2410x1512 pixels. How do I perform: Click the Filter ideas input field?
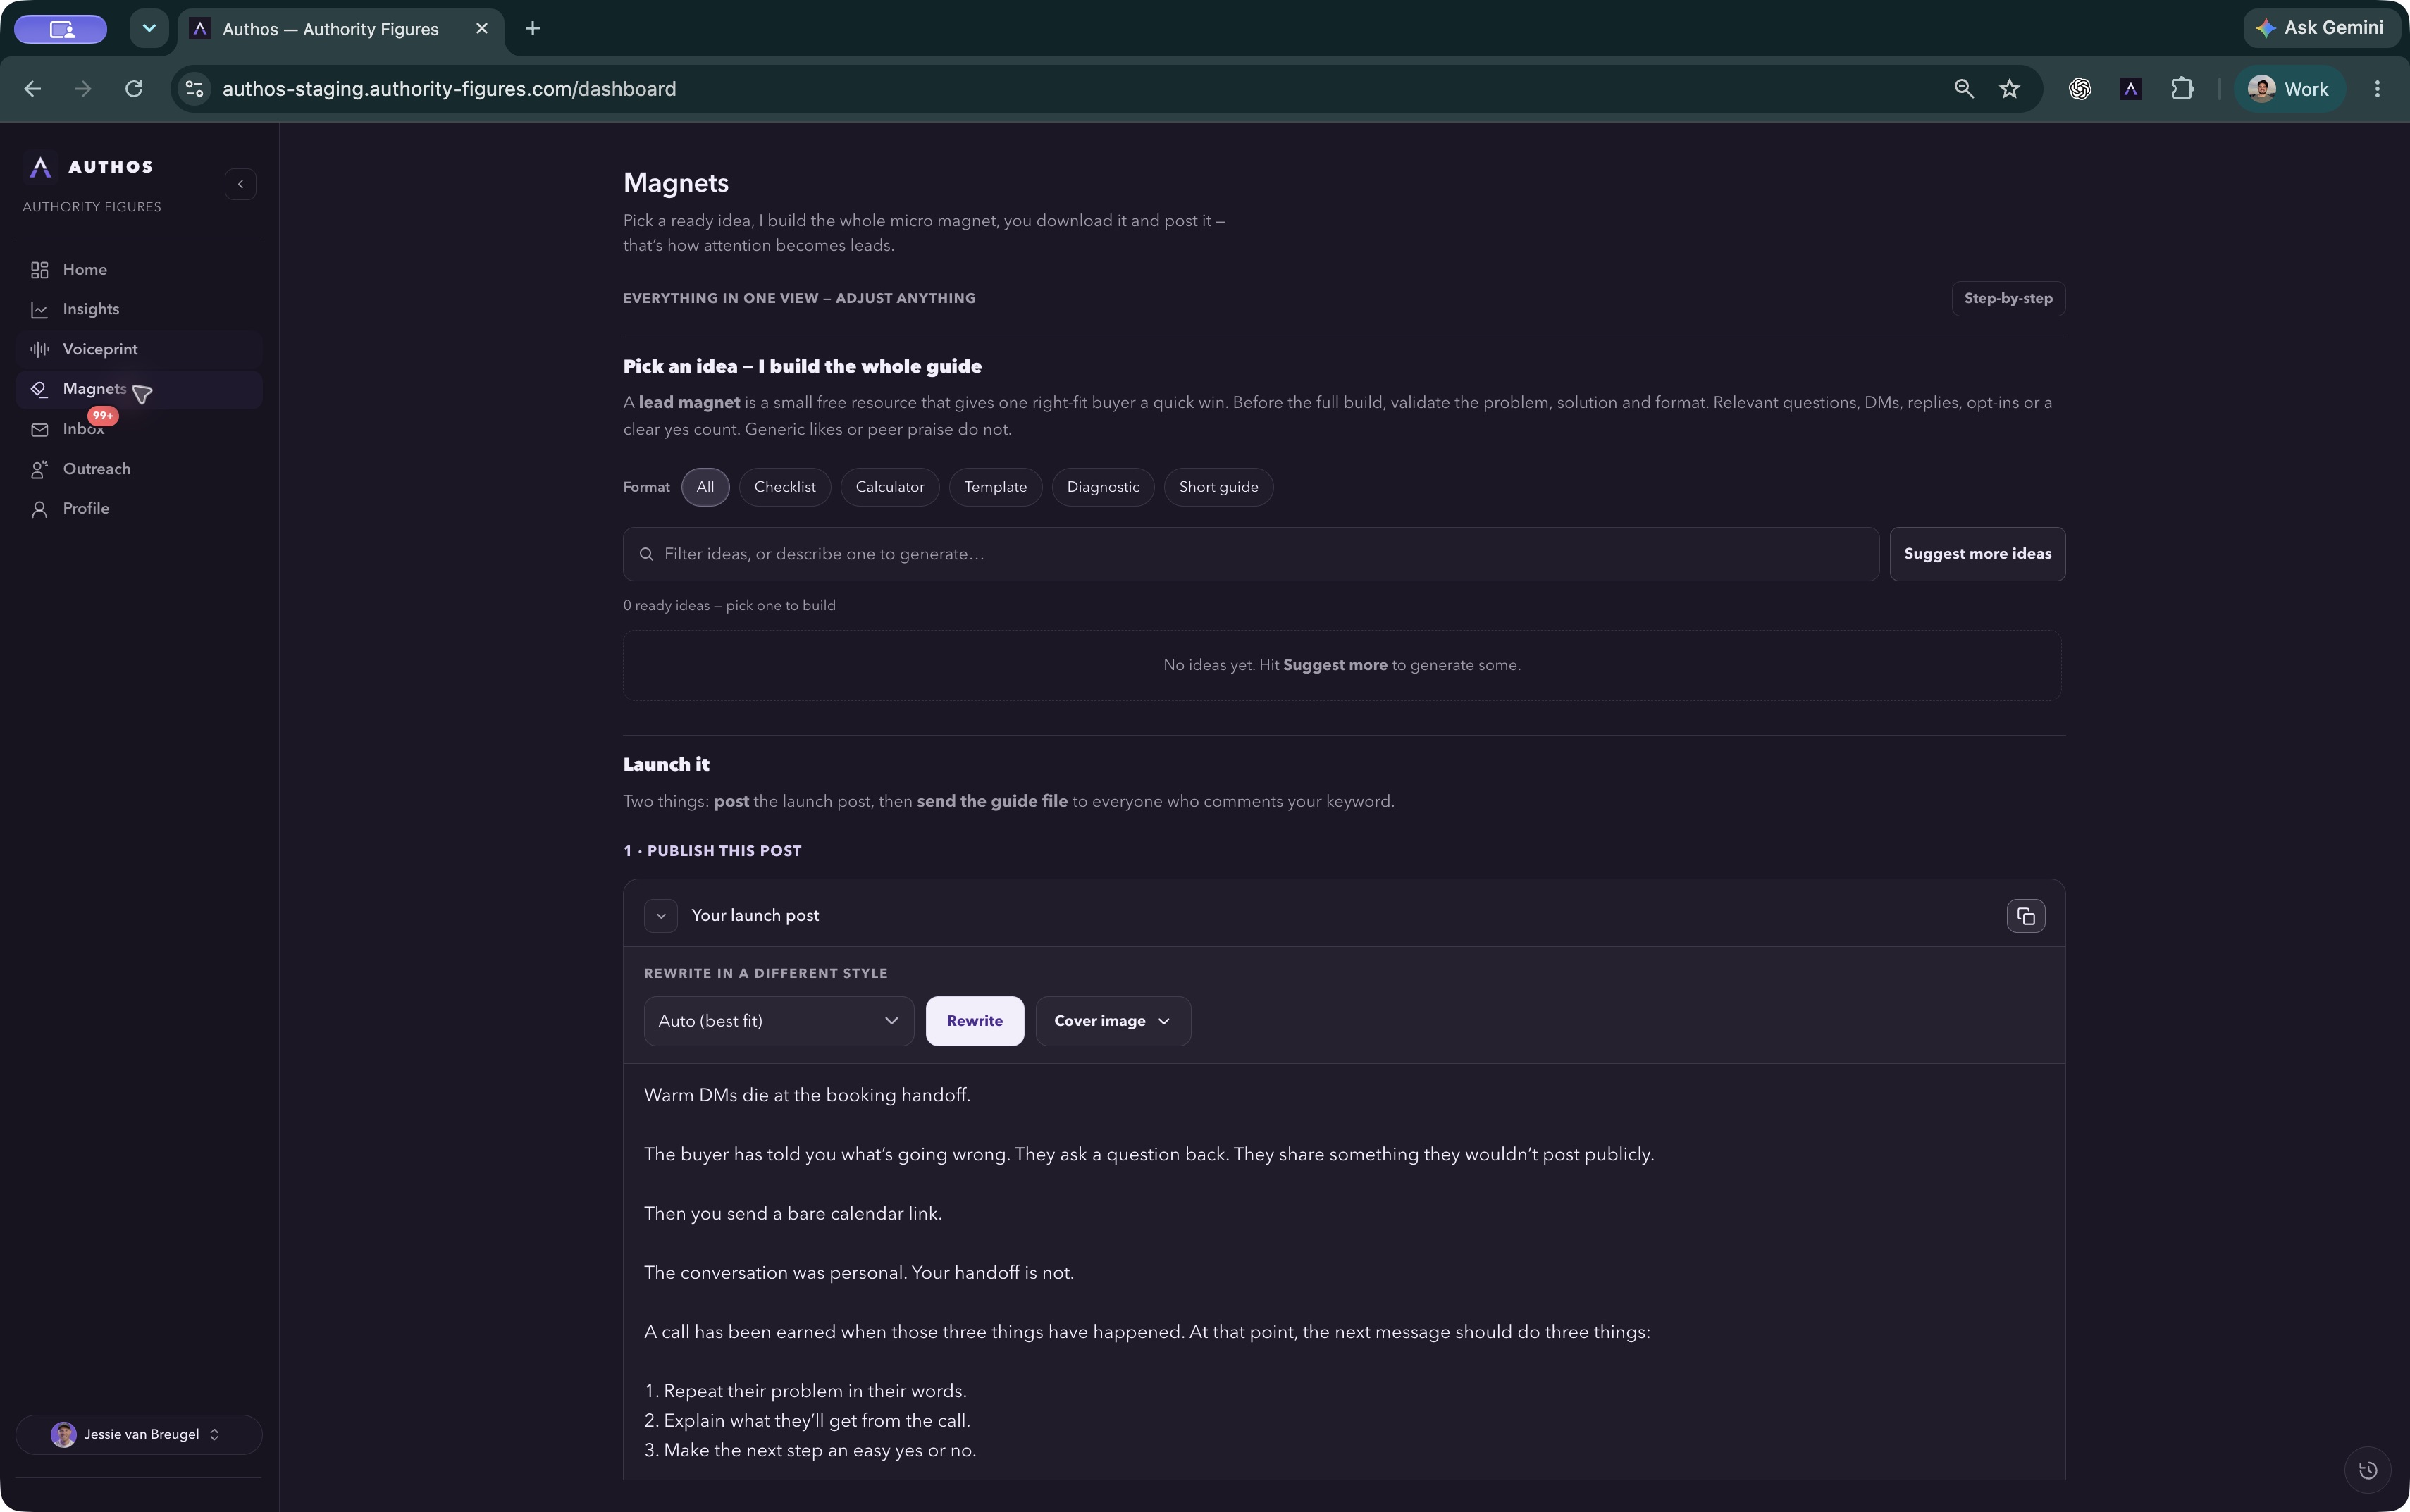tap(1251, 554)
